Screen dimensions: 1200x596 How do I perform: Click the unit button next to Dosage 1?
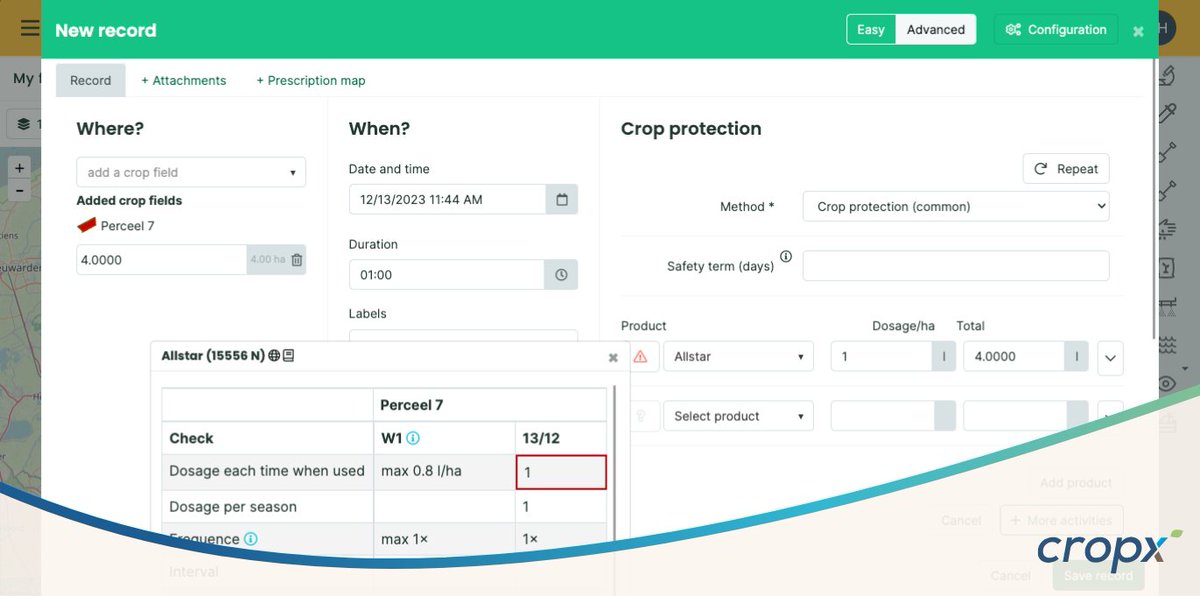[x=944, y=356]
